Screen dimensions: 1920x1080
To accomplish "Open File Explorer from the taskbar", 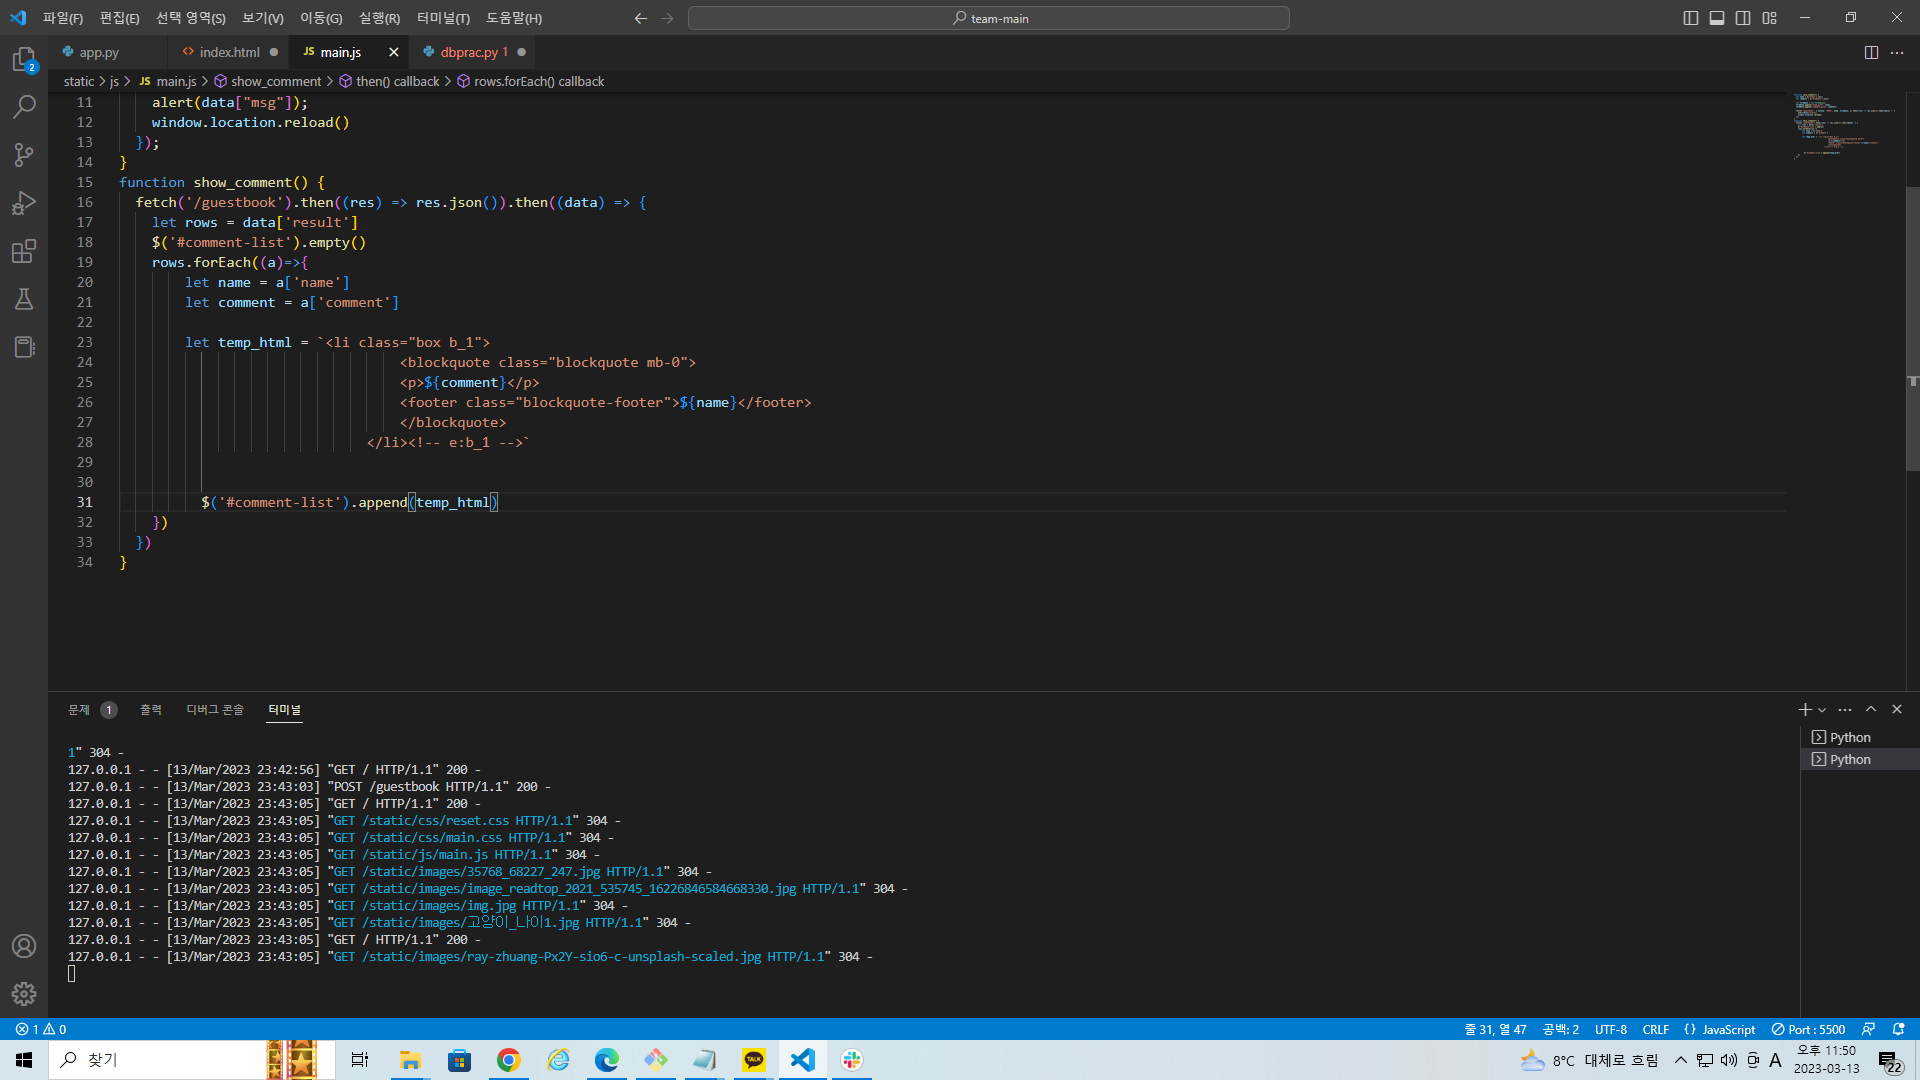I will 410,1060.
